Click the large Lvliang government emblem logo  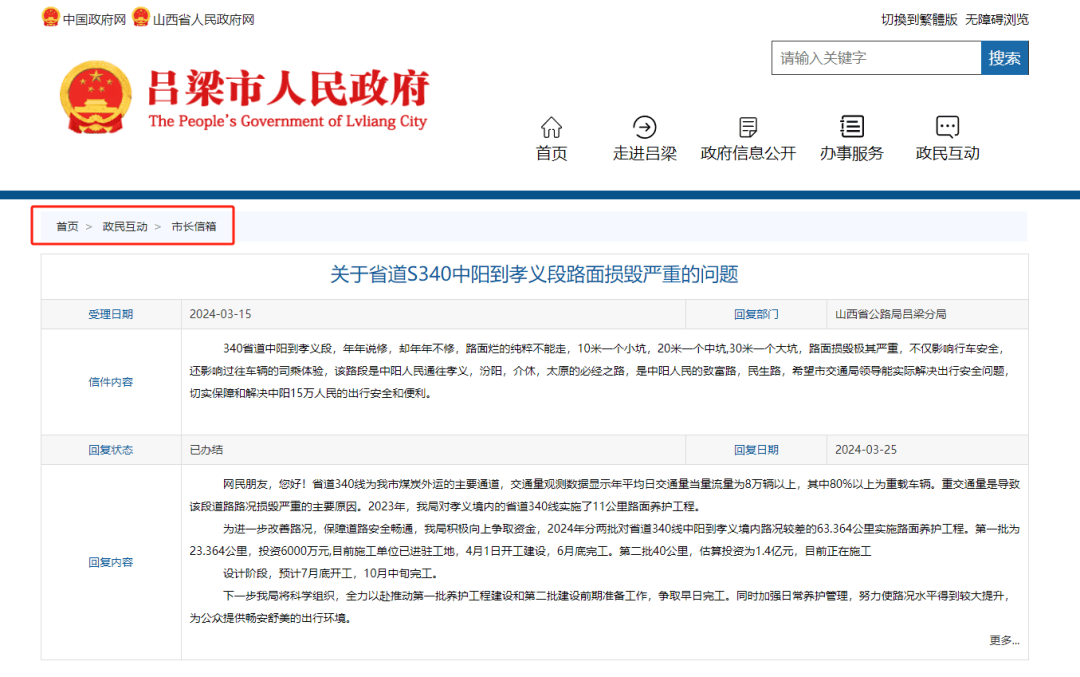click(x=96, y=98)
